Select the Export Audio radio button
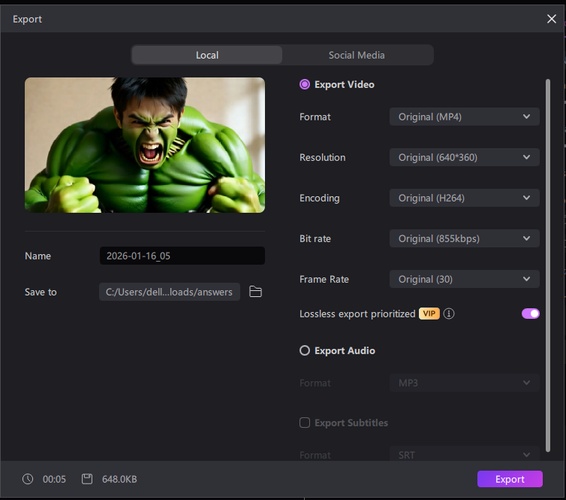This screenshot has width=566, height=500. click(305, 351)
